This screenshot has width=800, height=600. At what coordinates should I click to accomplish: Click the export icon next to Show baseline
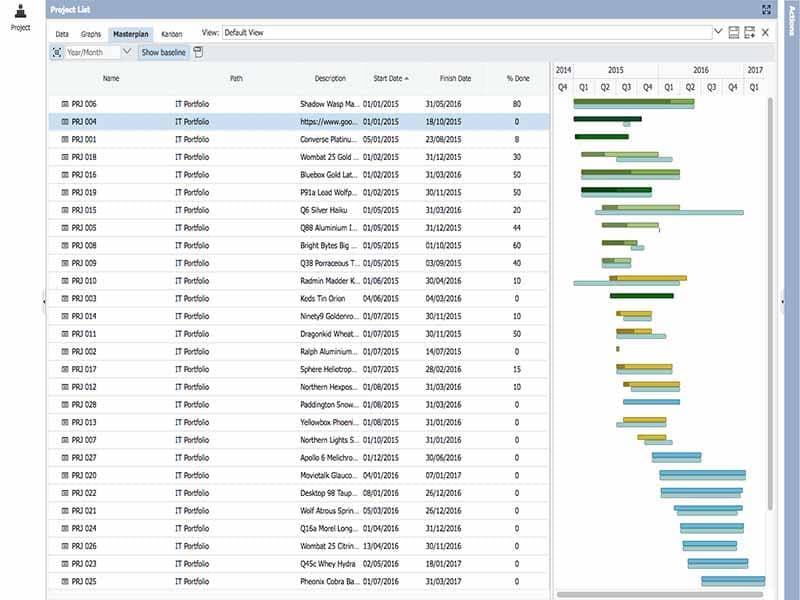point(198,52)
